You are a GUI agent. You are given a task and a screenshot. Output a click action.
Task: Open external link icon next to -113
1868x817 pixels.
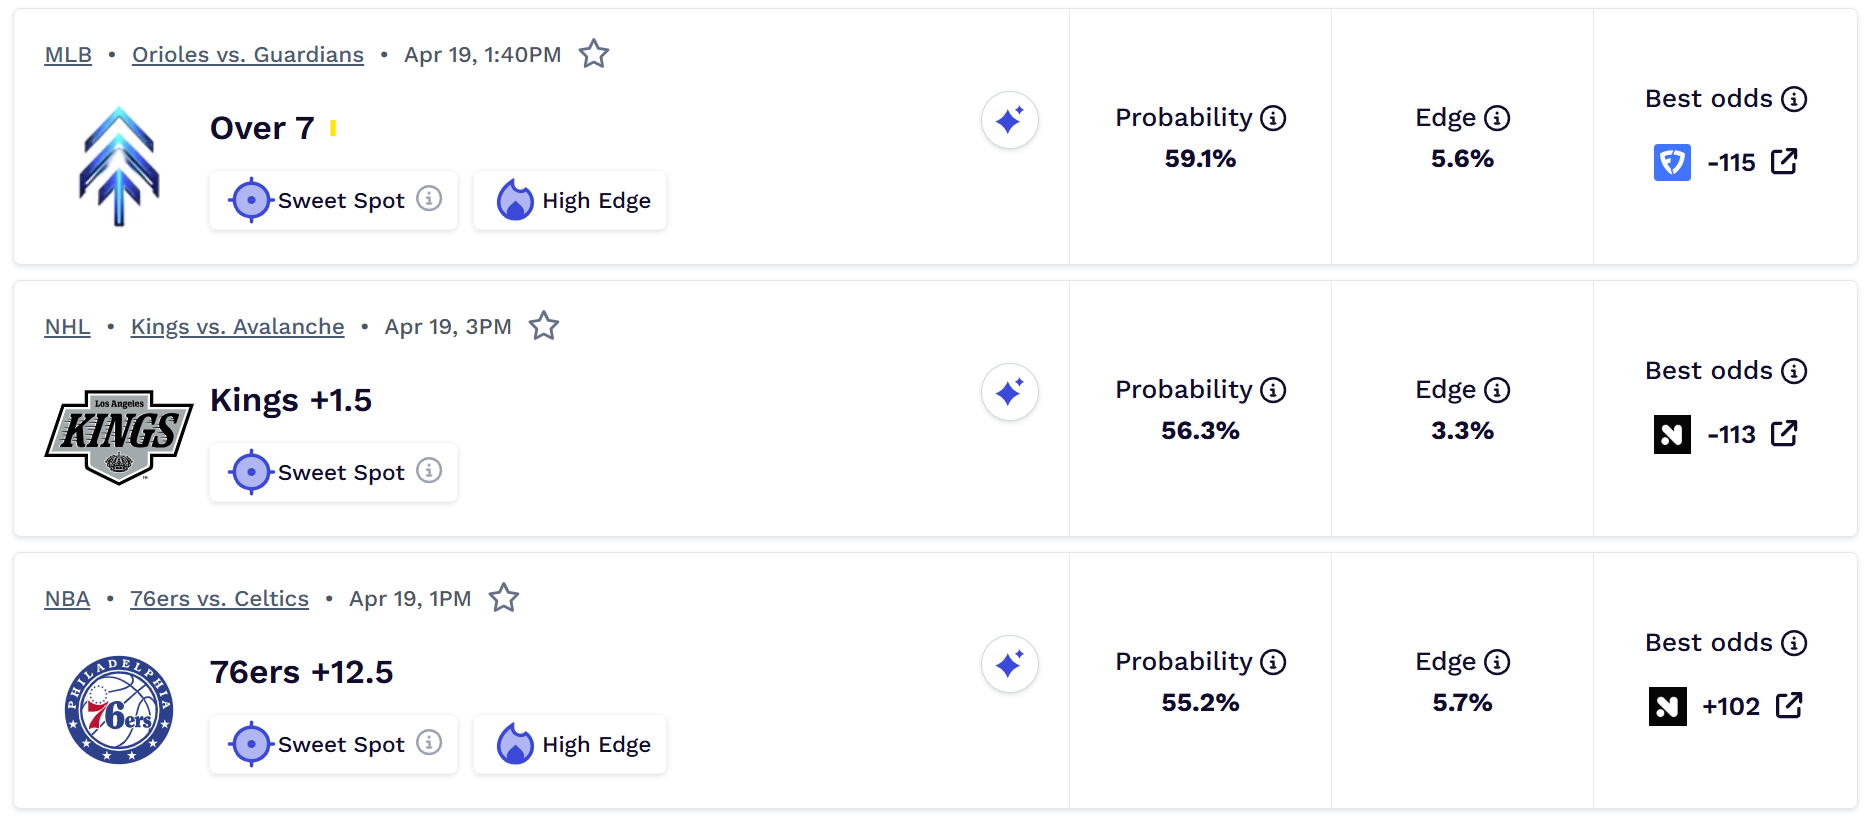1784,433
